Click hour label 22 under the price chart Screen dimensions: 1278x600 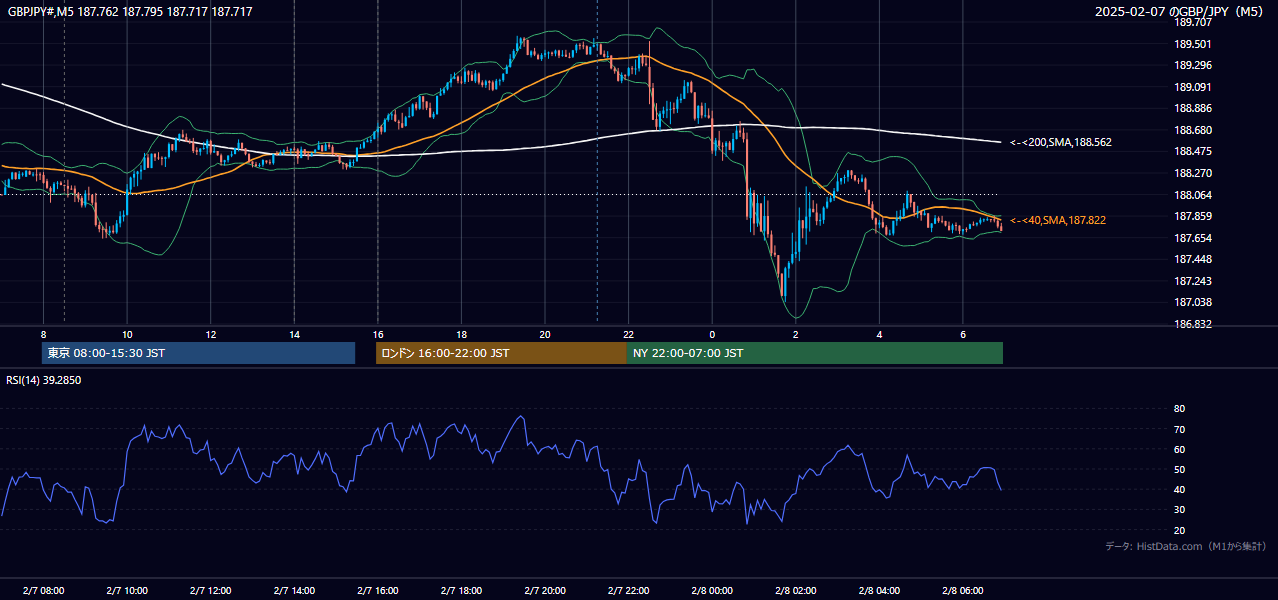[x=628, y=334]
